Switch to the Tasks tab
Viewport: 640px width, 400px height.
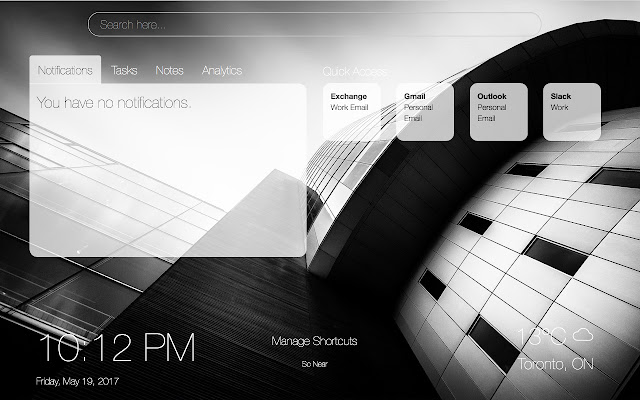(x=124, y=70)
